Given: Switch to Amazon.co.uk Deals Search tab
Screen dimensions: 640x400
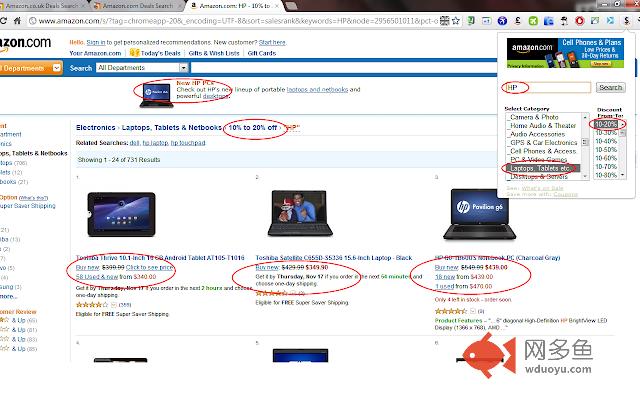Looking at the screenshot, I should [41, 6].
